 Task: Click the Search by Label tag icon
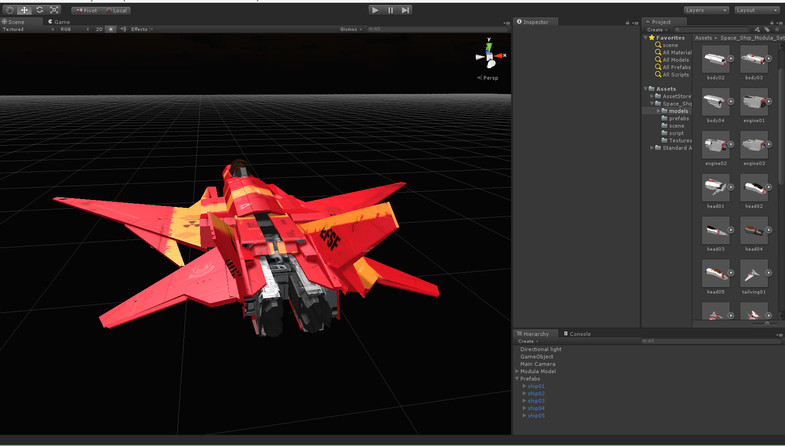tap(767, 30)
